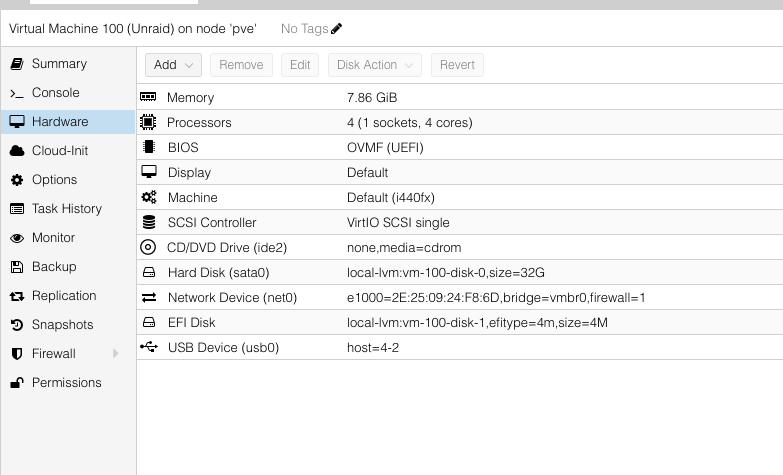Switch to the Console view

68,93
